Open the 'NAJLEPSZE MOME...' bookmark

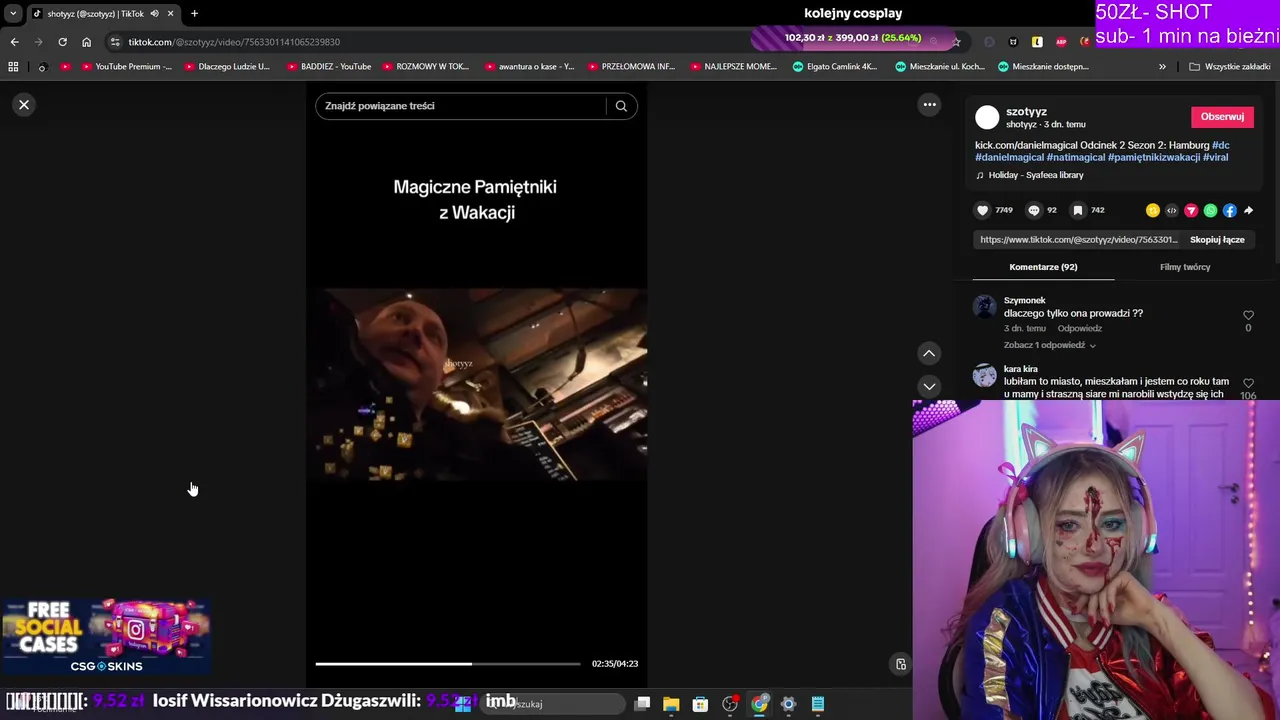click(x=733, y=67)
